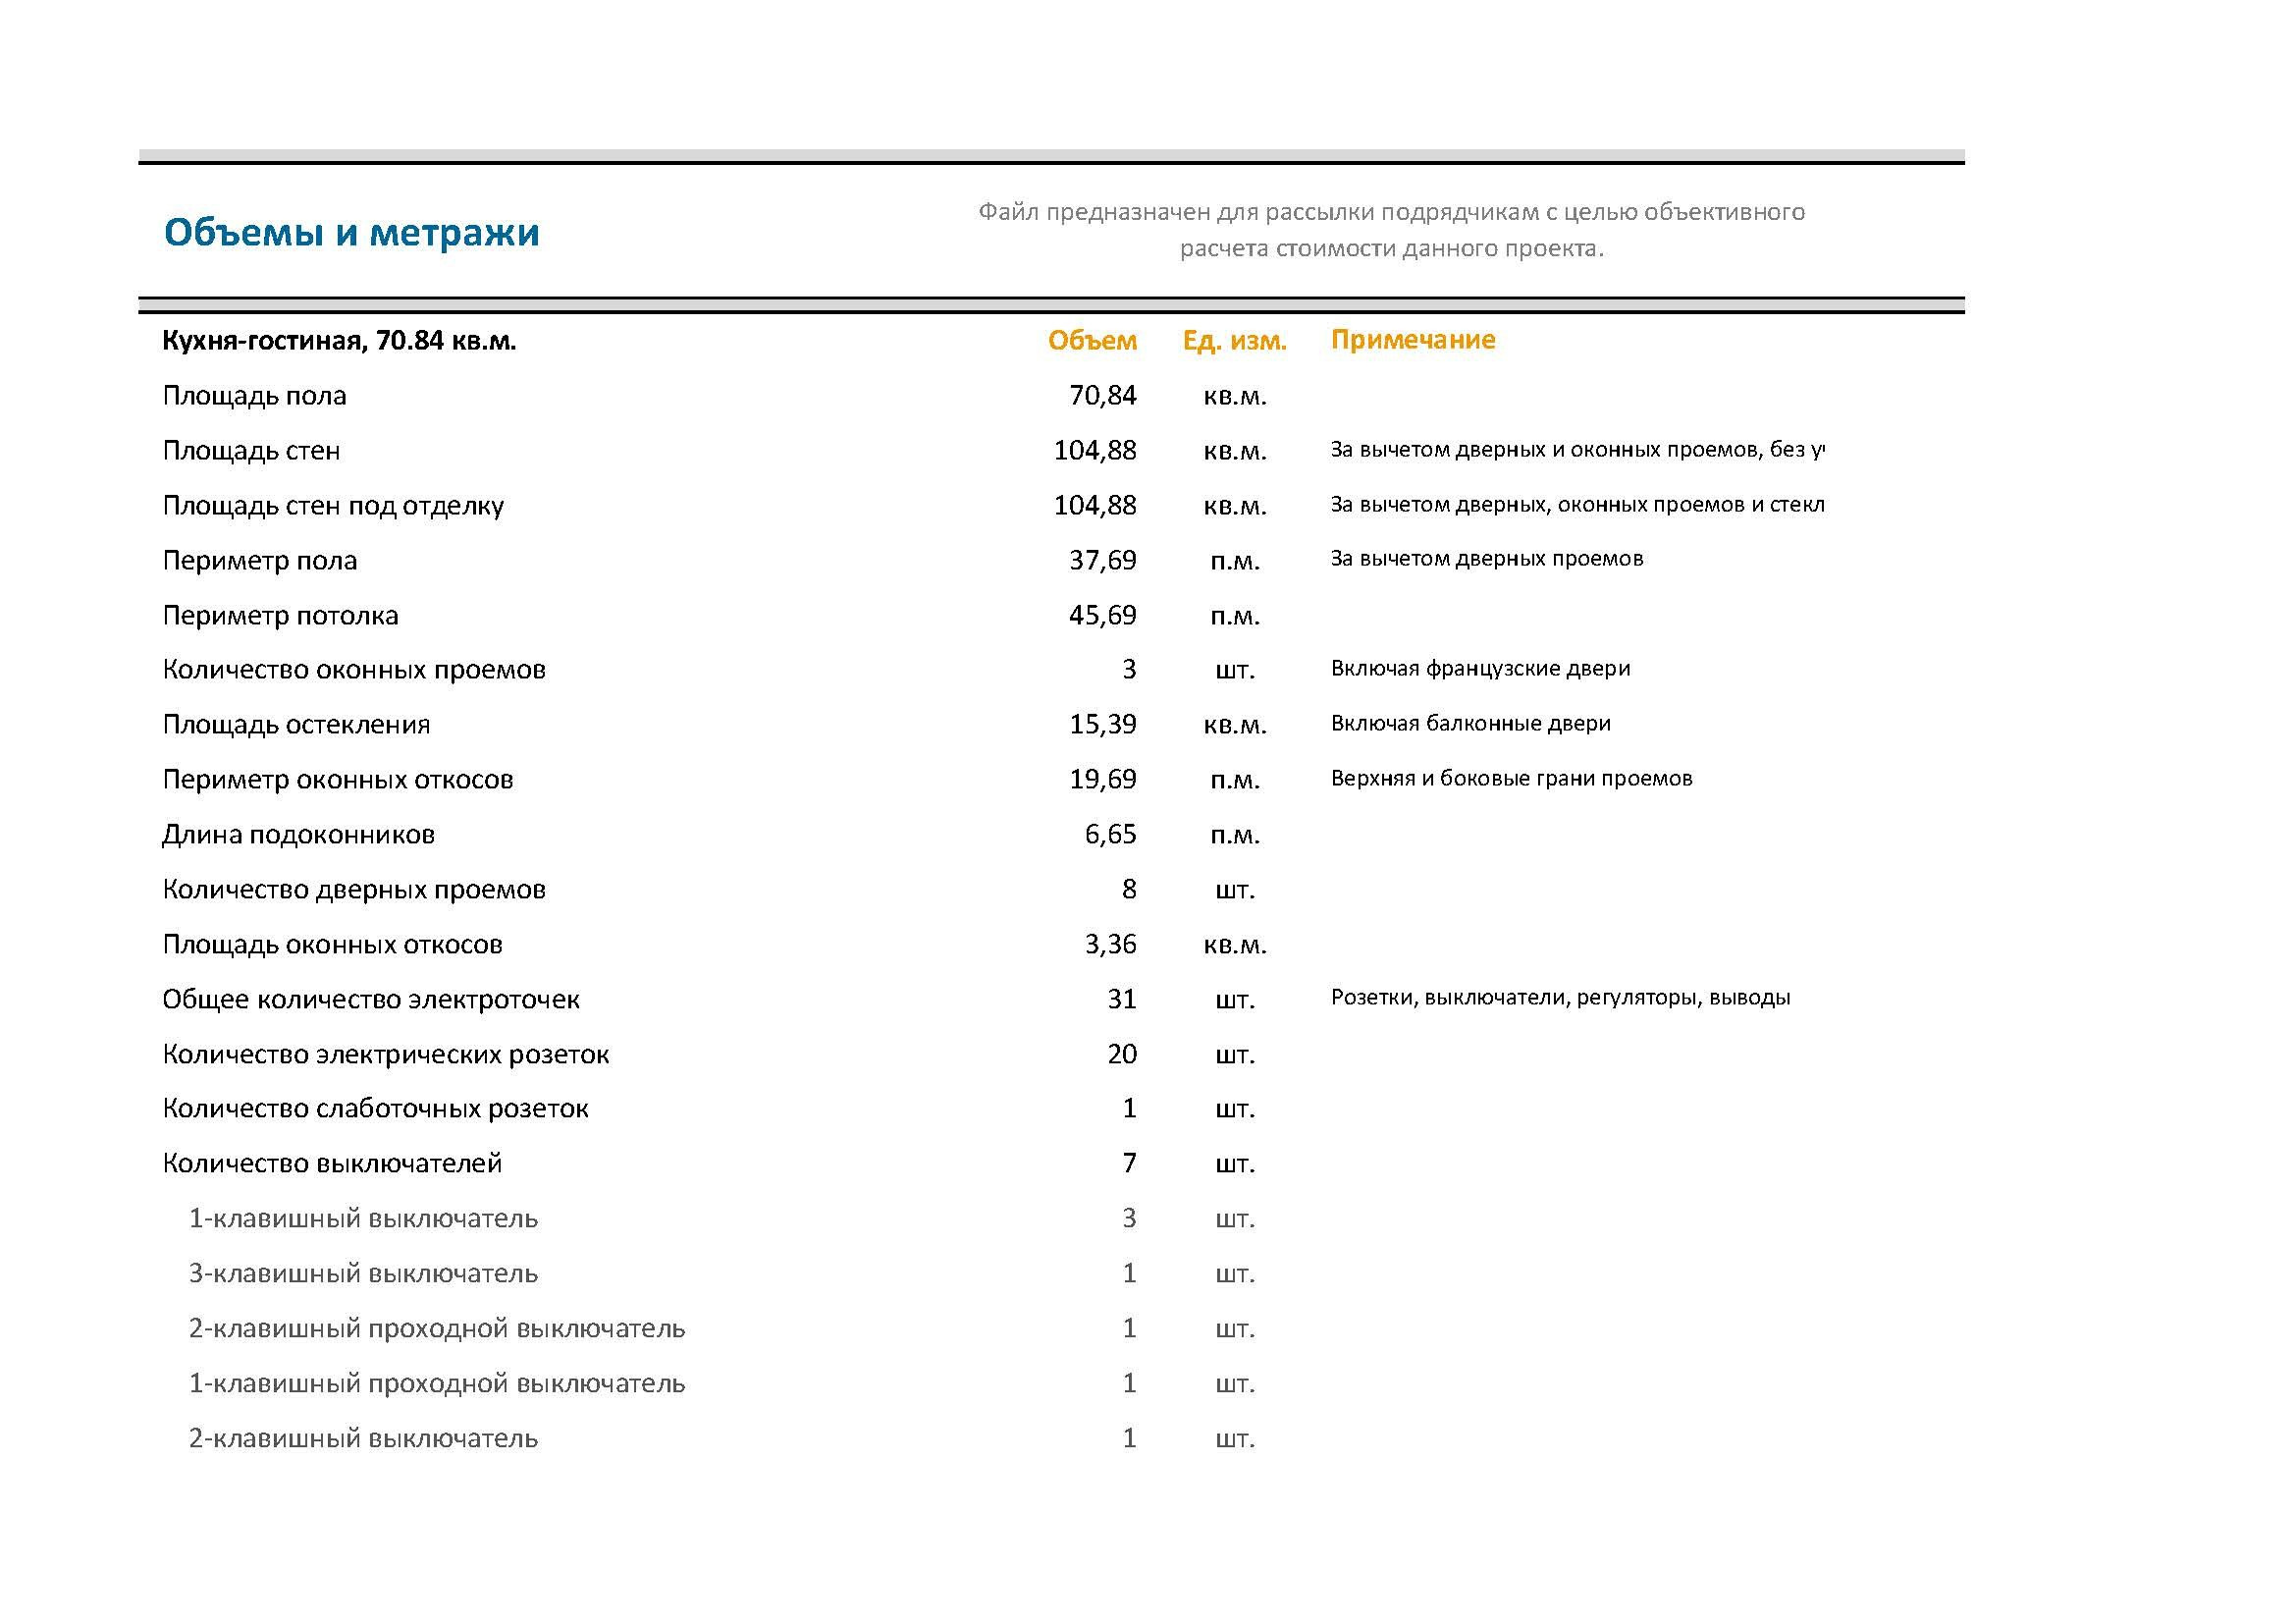Click the 'Периметр пола' value 37,69
The height and width of the screenshot is (1624, 2296).
point(1102,560)
